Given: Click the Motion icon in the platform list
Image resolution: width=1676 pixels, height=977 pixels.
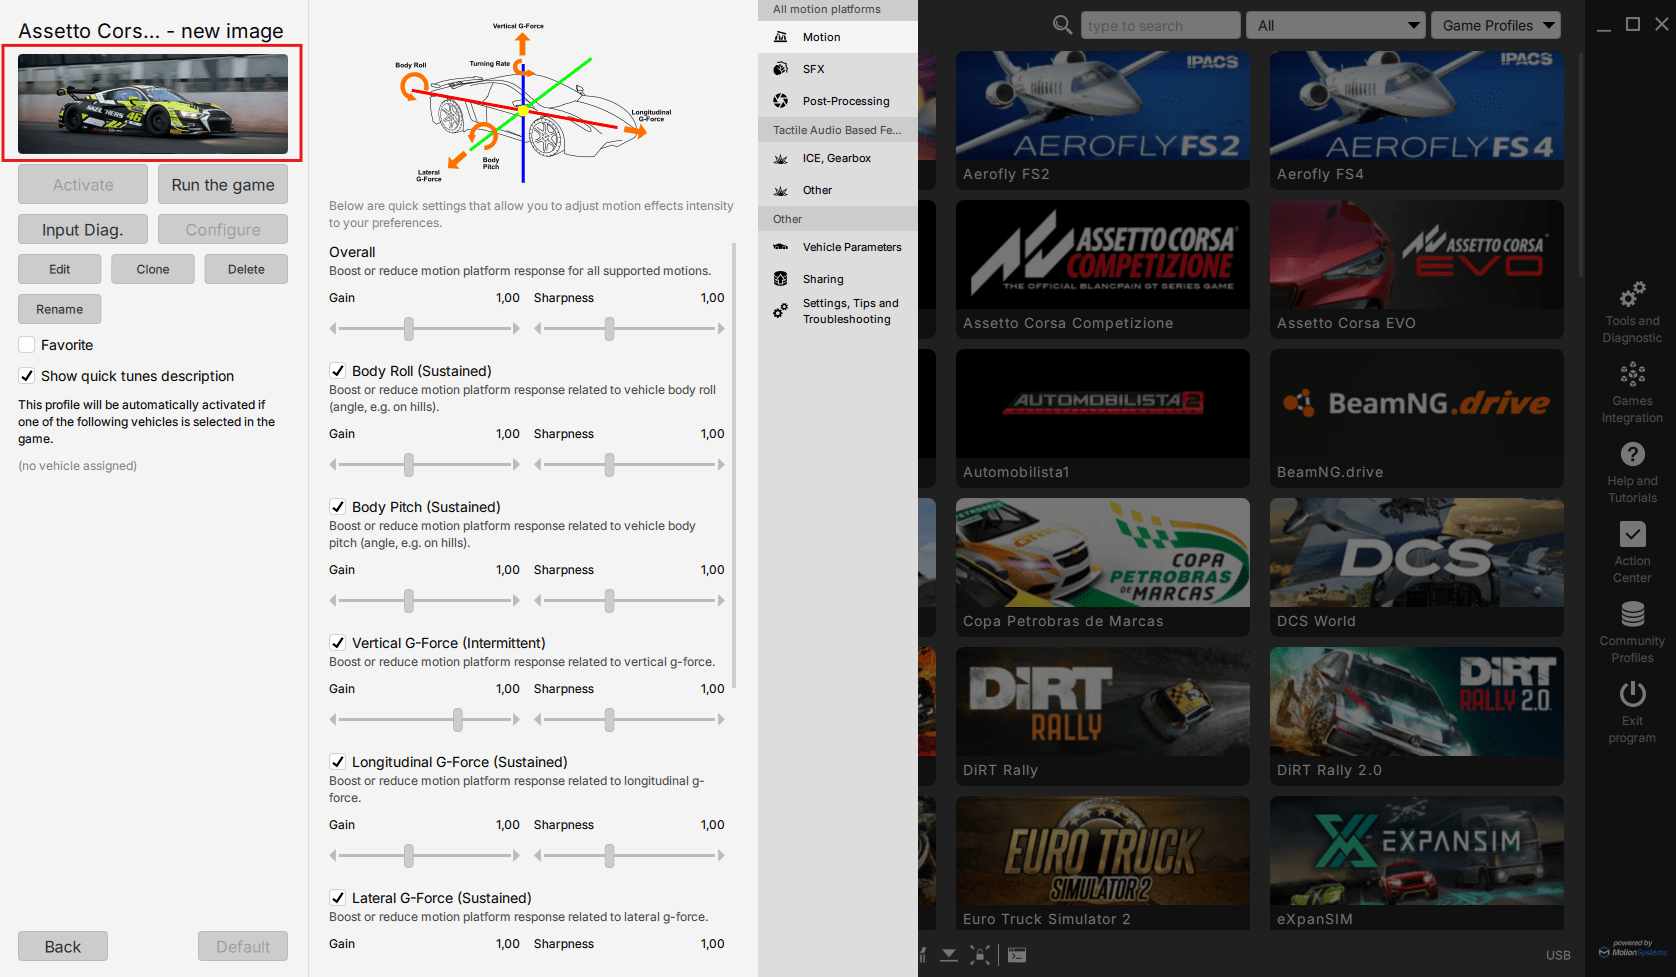Looking at the screenshot, I should click(x=781, y=37).
